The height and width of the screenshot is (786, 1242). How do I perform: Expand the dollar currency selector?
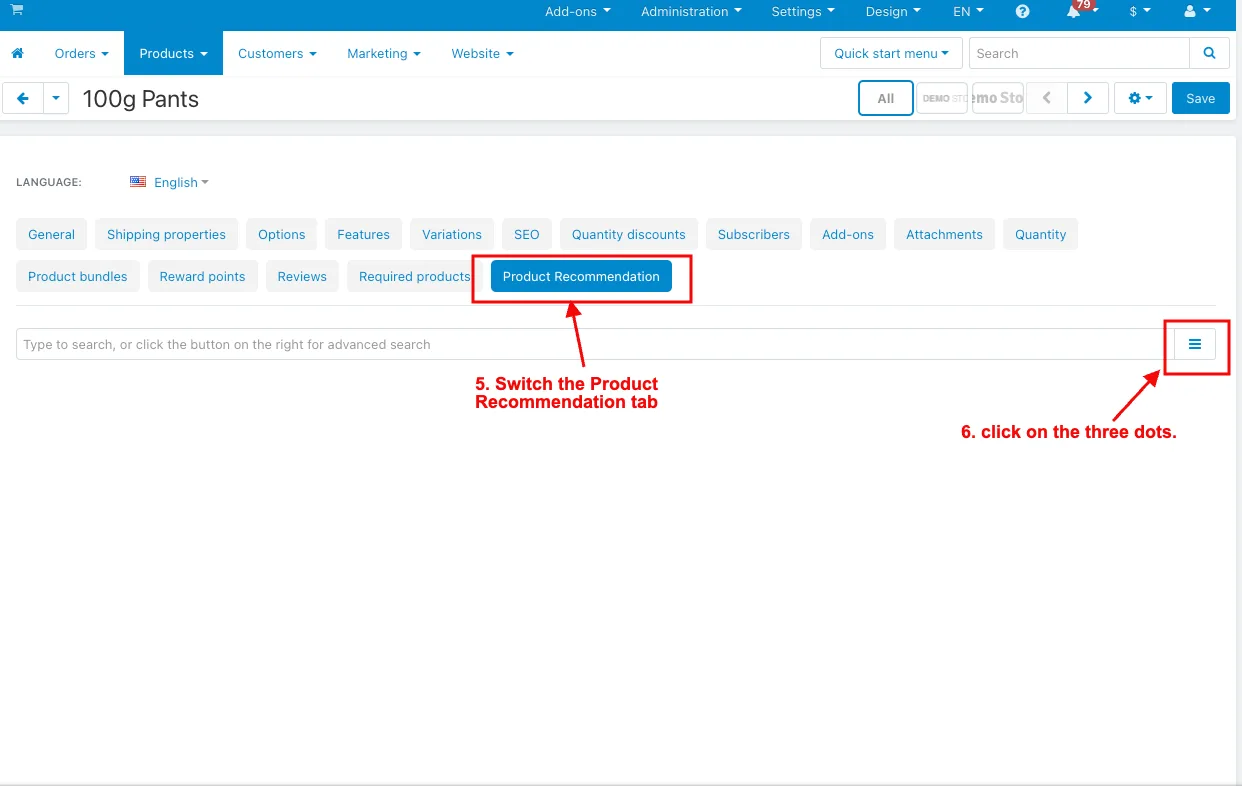[x=1139, y=12]
